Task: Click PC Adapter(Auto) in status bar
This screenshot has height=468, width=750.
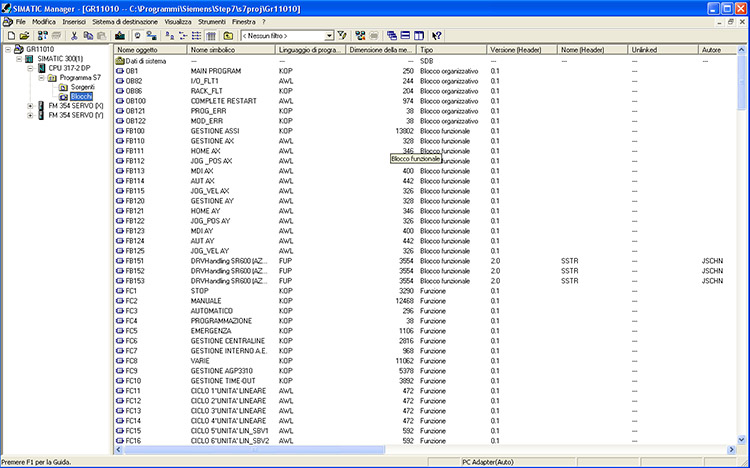Action: click(487, 462)
